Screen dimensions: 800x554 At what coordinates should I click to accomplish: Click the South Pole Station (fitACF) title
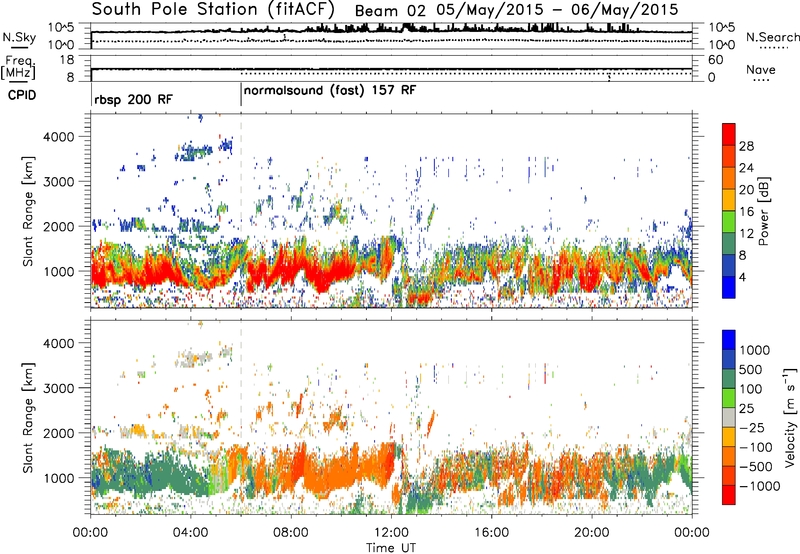pos(213,10)
